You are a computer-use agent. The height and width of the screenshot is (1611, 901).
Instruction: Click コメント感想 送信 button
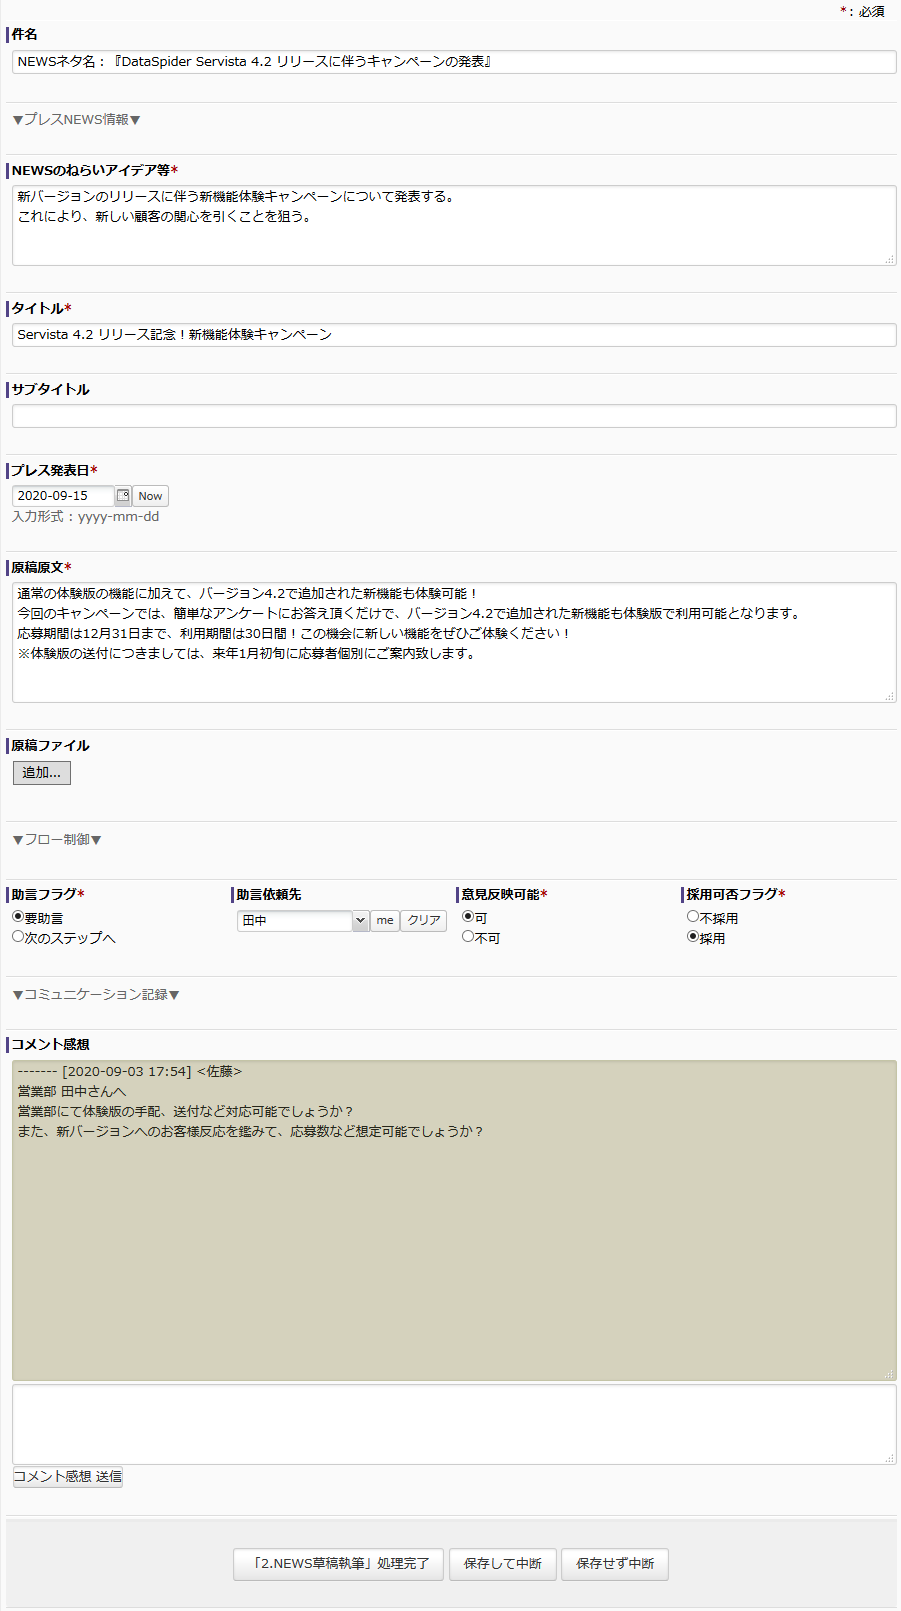68,1477
